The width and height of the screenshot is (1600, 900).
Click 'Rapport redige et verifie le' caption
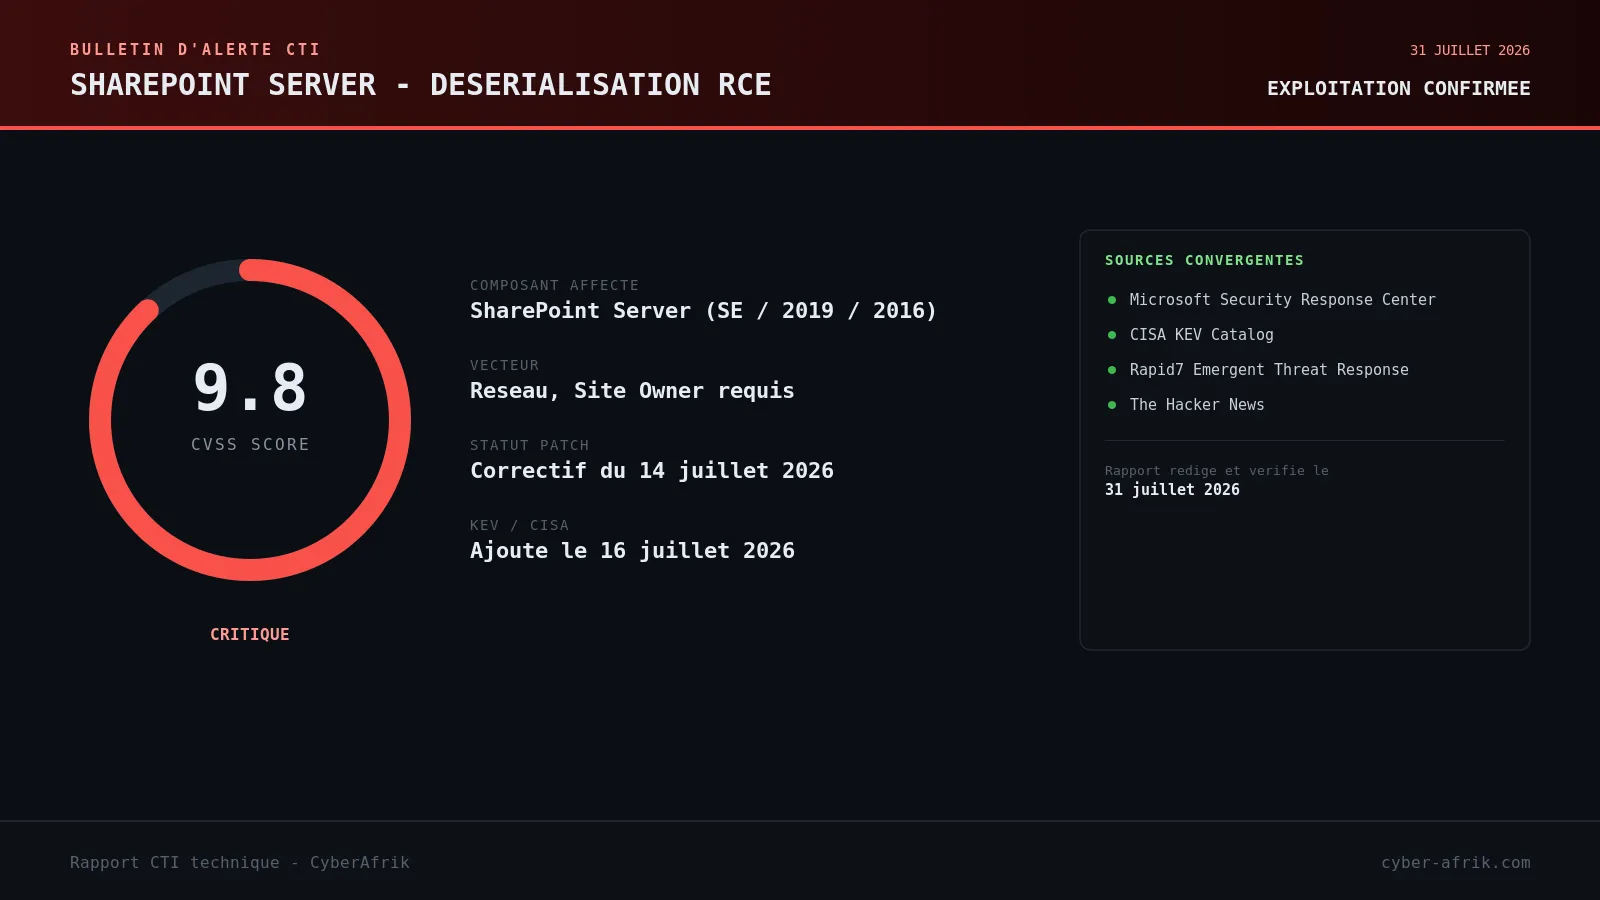(x=1216, y=471)
